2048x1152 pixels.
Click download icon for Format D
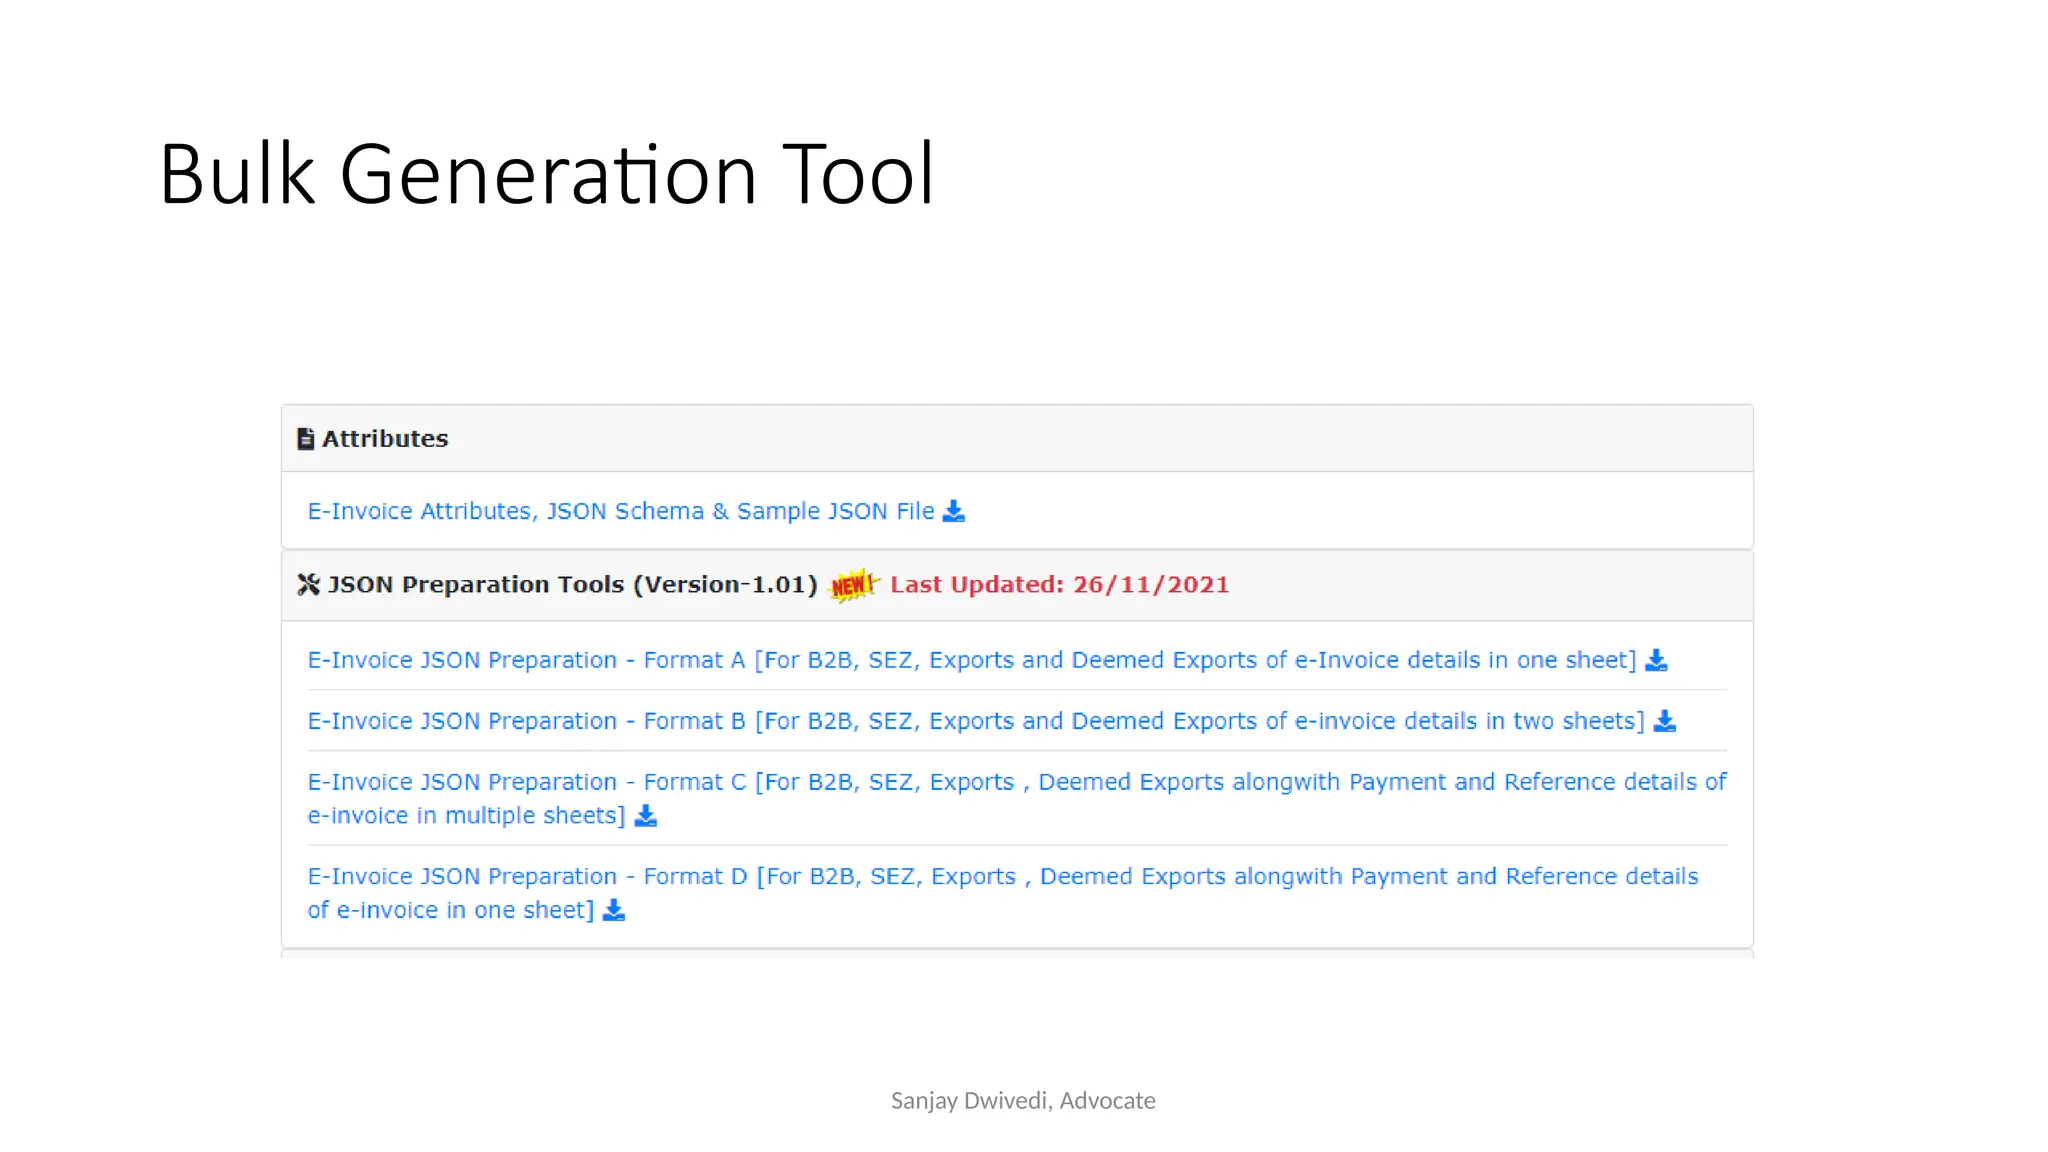click(x=614, y=910)
